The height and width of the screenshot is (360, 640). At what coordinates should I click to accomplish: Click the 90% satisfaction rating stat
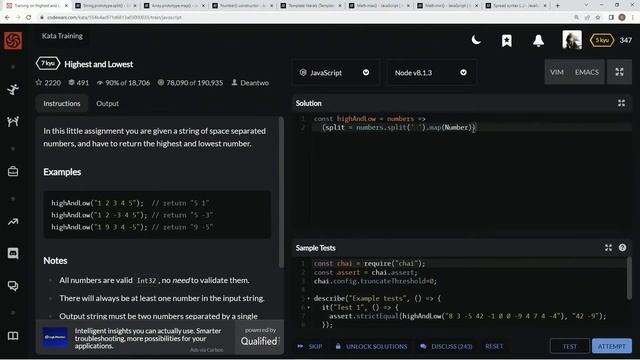pos(123,82)
